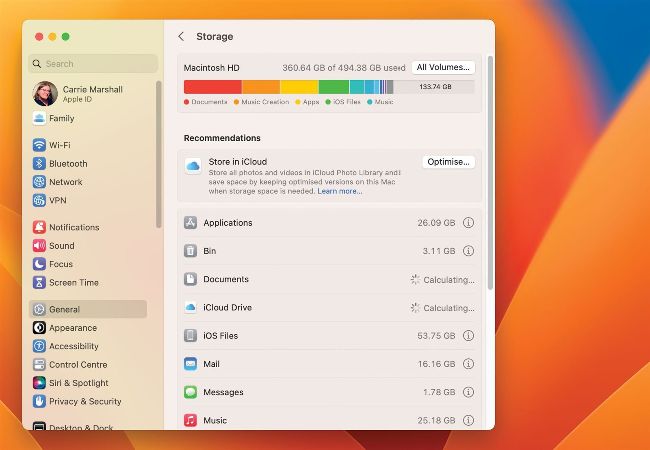Open the Network globe icon
The image size is (650, 450).
coord(39,181)
